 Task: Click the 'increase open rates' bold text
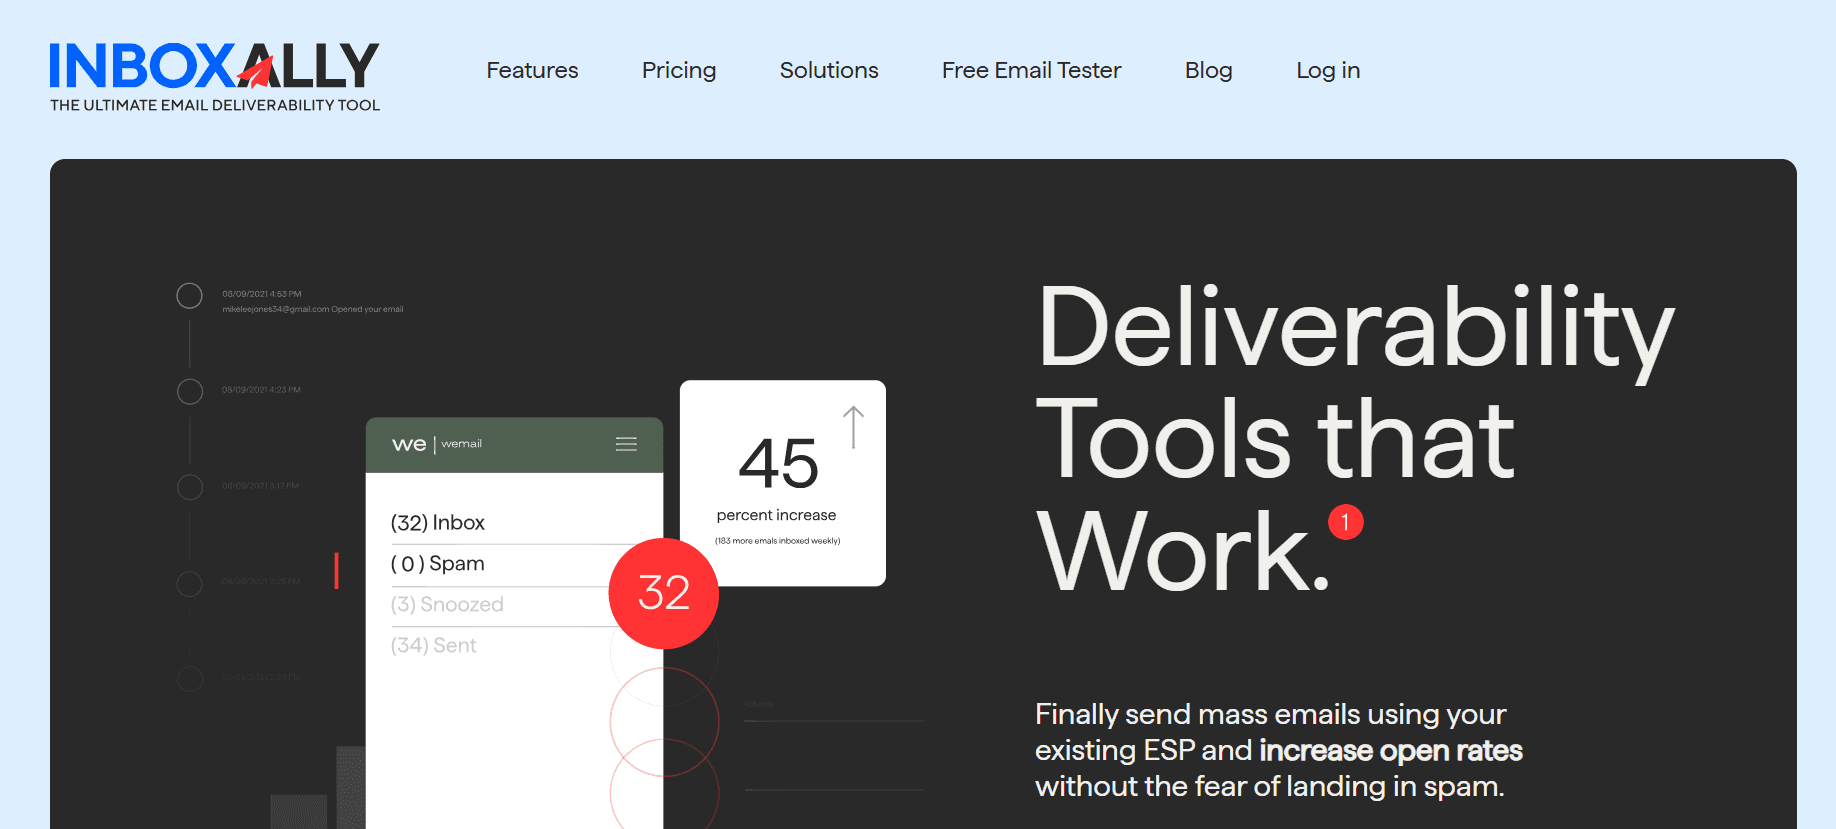(x=1390, y=750)
